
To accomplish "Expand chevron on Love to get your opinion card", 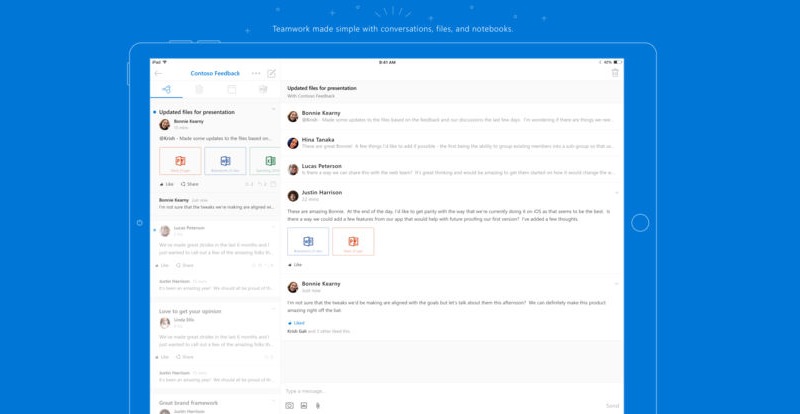I will [273, 308].
